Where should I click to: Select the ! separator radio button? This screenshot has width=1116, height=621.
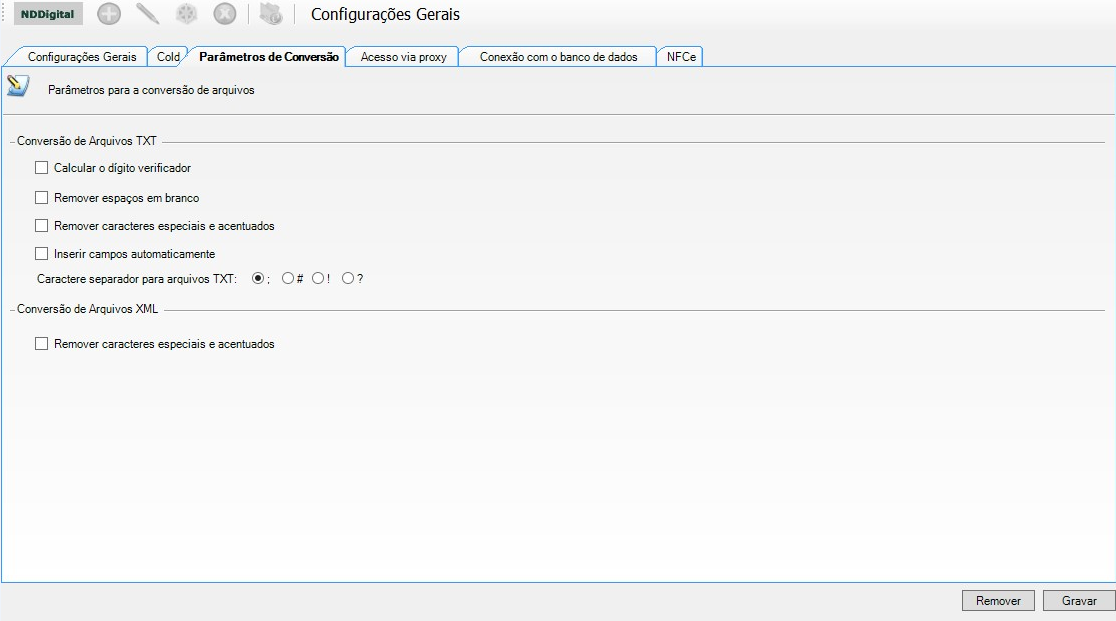click(317, 278)
